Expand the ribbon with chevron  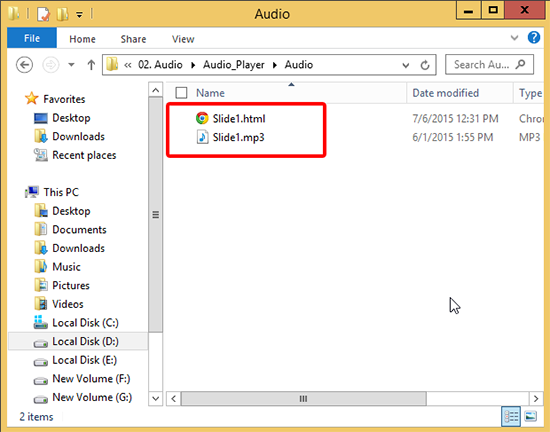point(514,38)
